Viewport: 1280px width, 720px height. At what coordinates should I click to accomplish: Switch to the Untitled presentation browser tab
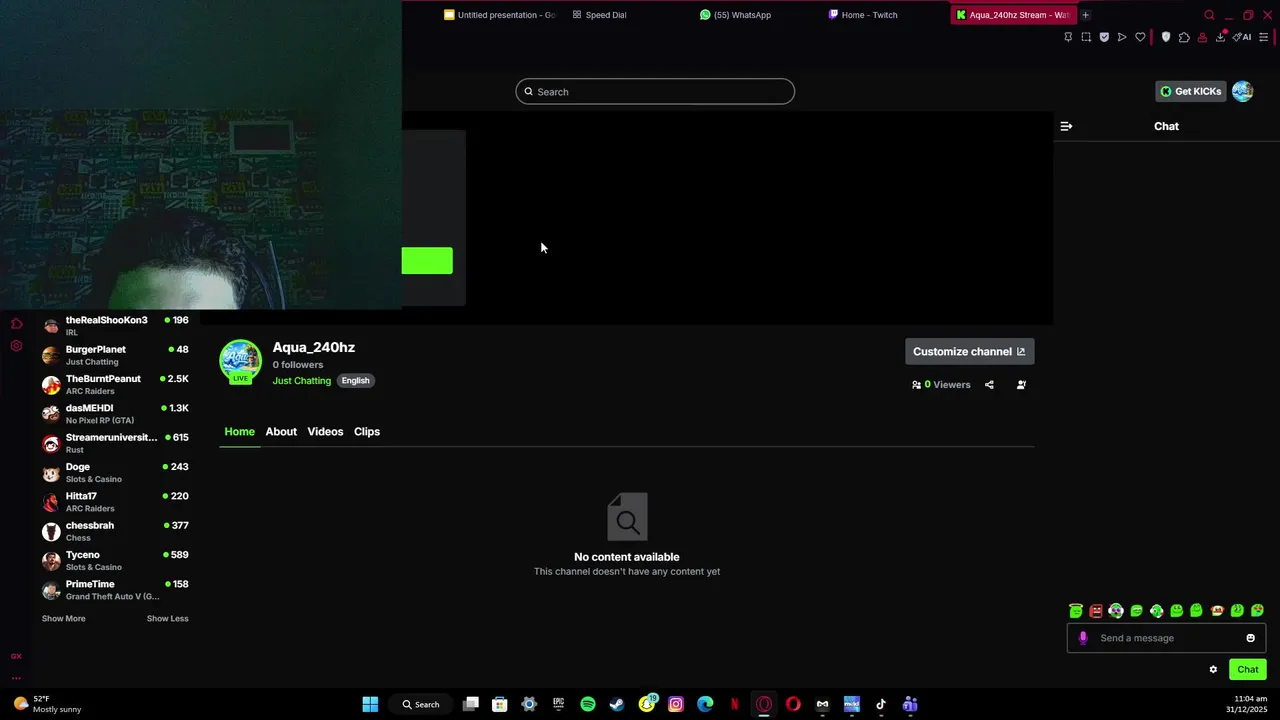[500, 15]
